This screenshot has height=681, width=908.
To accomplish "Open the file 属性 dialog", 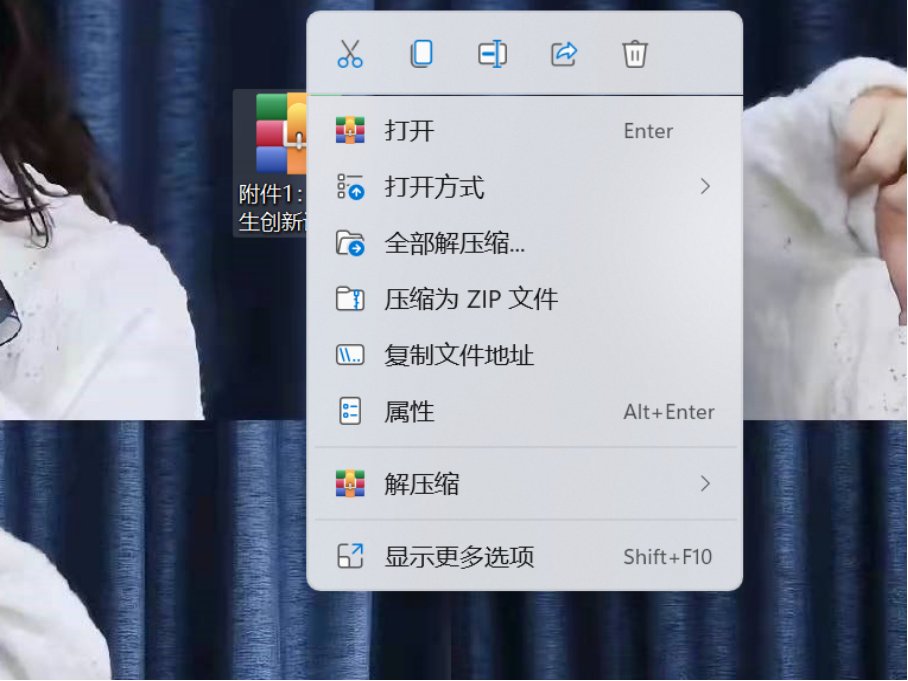I will pos(407,411).
